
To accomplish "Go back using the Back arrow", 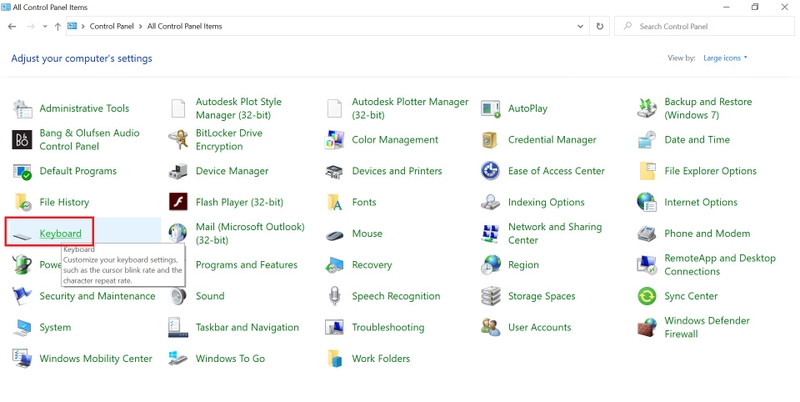I will (12, 27).
